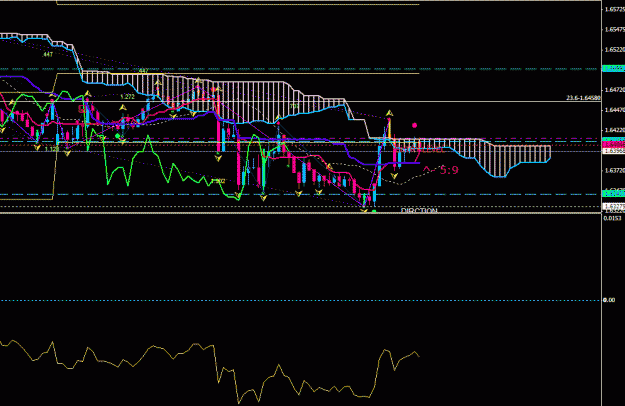Click the 1.64720 price axis label
The width and height of the screenshot is (625, 406).
(x=615, y=90)
